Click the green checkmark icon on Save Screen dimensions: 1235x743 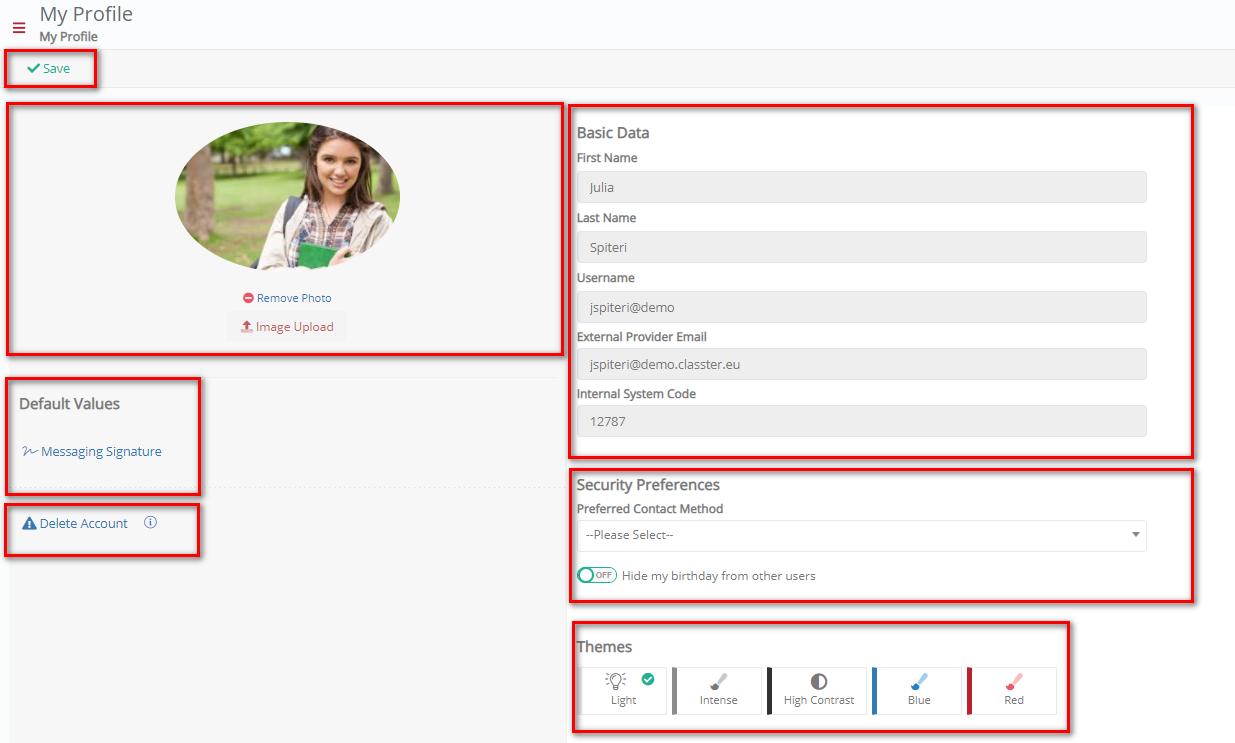[33, 68]
